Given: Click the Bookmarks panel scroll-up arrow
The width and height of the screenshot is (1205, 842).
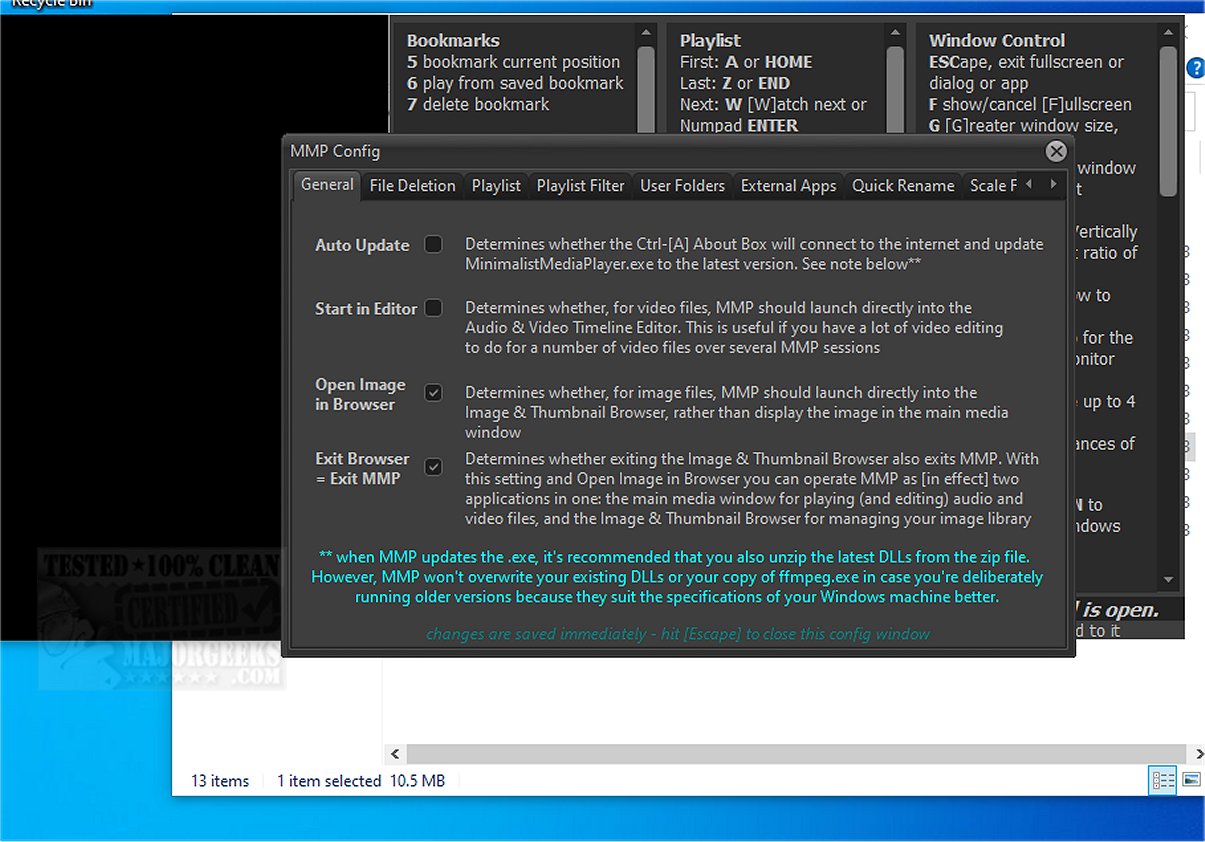Looking at the screenshot, I should [x=645, y=34].
